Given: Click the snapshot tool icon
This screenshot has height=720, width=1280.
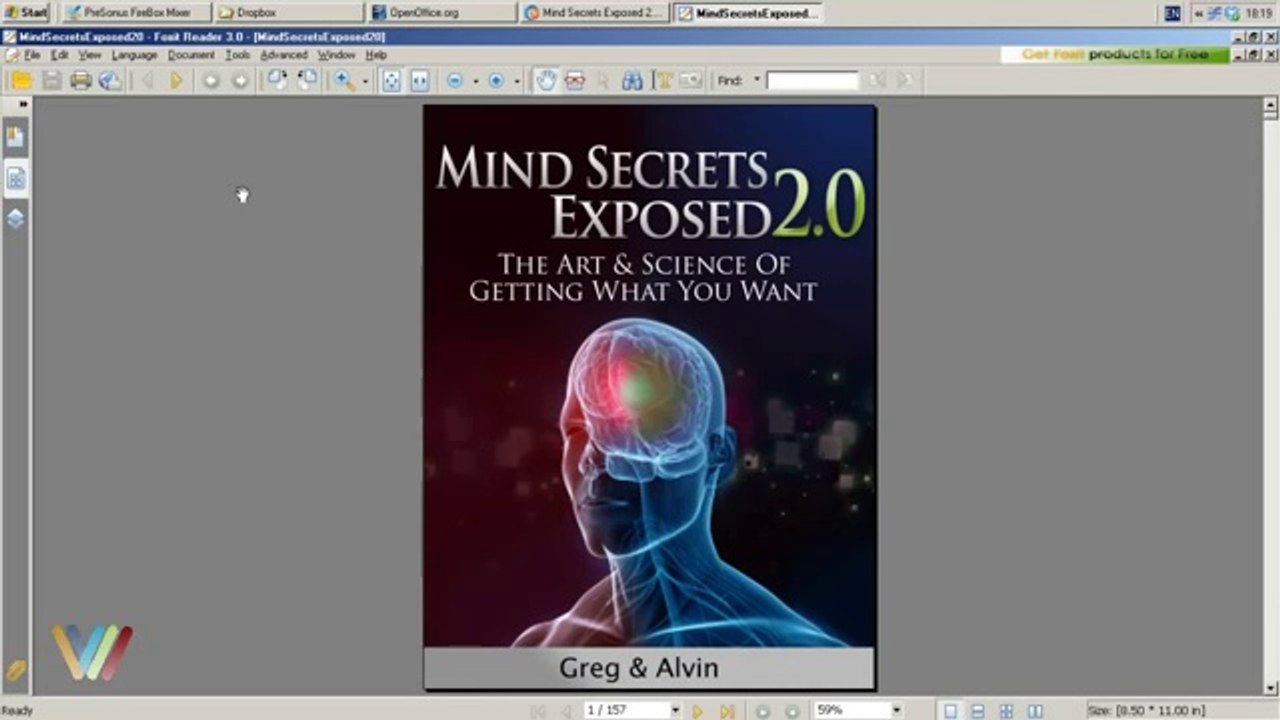Looking at the screenshot, I should pos(574,81).
